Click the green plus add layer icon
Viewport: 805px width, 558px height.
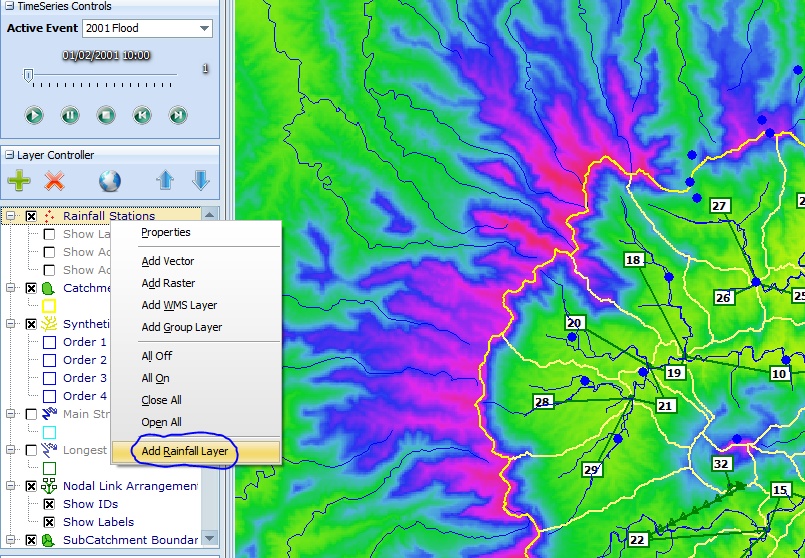[19, 181]
